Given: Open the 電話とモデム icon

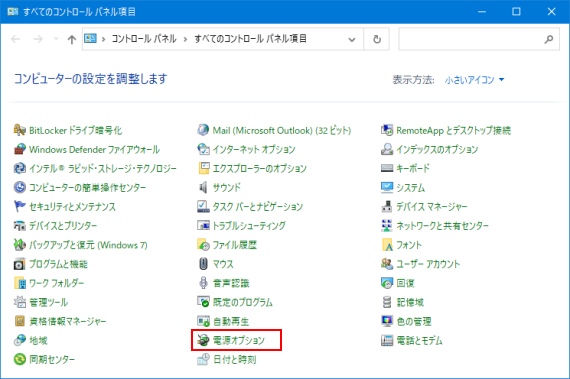Looking at the screenshot, I should (x=387, y=340).
